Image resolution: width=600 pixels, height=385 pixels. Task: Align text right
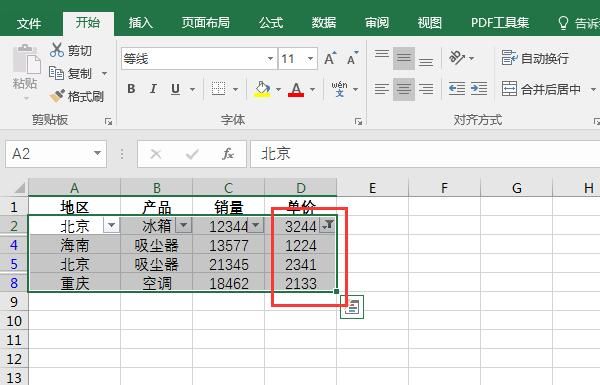tap(426, 89)
